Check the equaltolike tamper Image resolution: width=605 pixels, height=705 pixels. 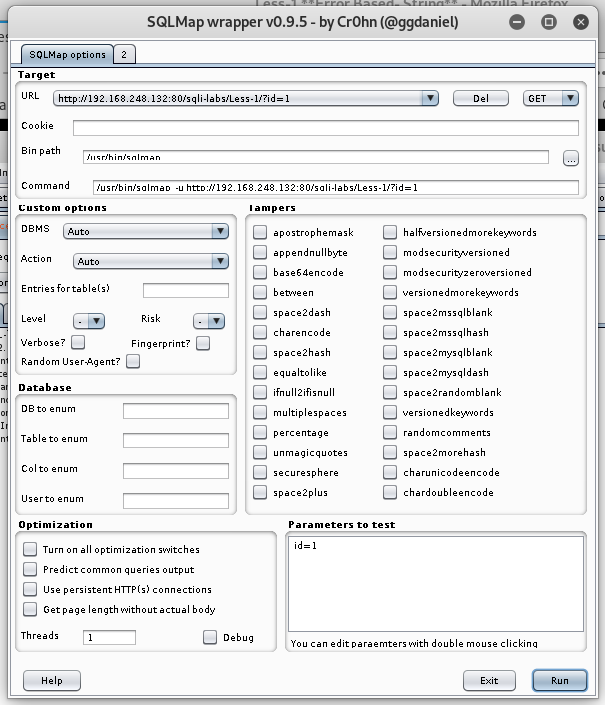click(x=260, y=372)
